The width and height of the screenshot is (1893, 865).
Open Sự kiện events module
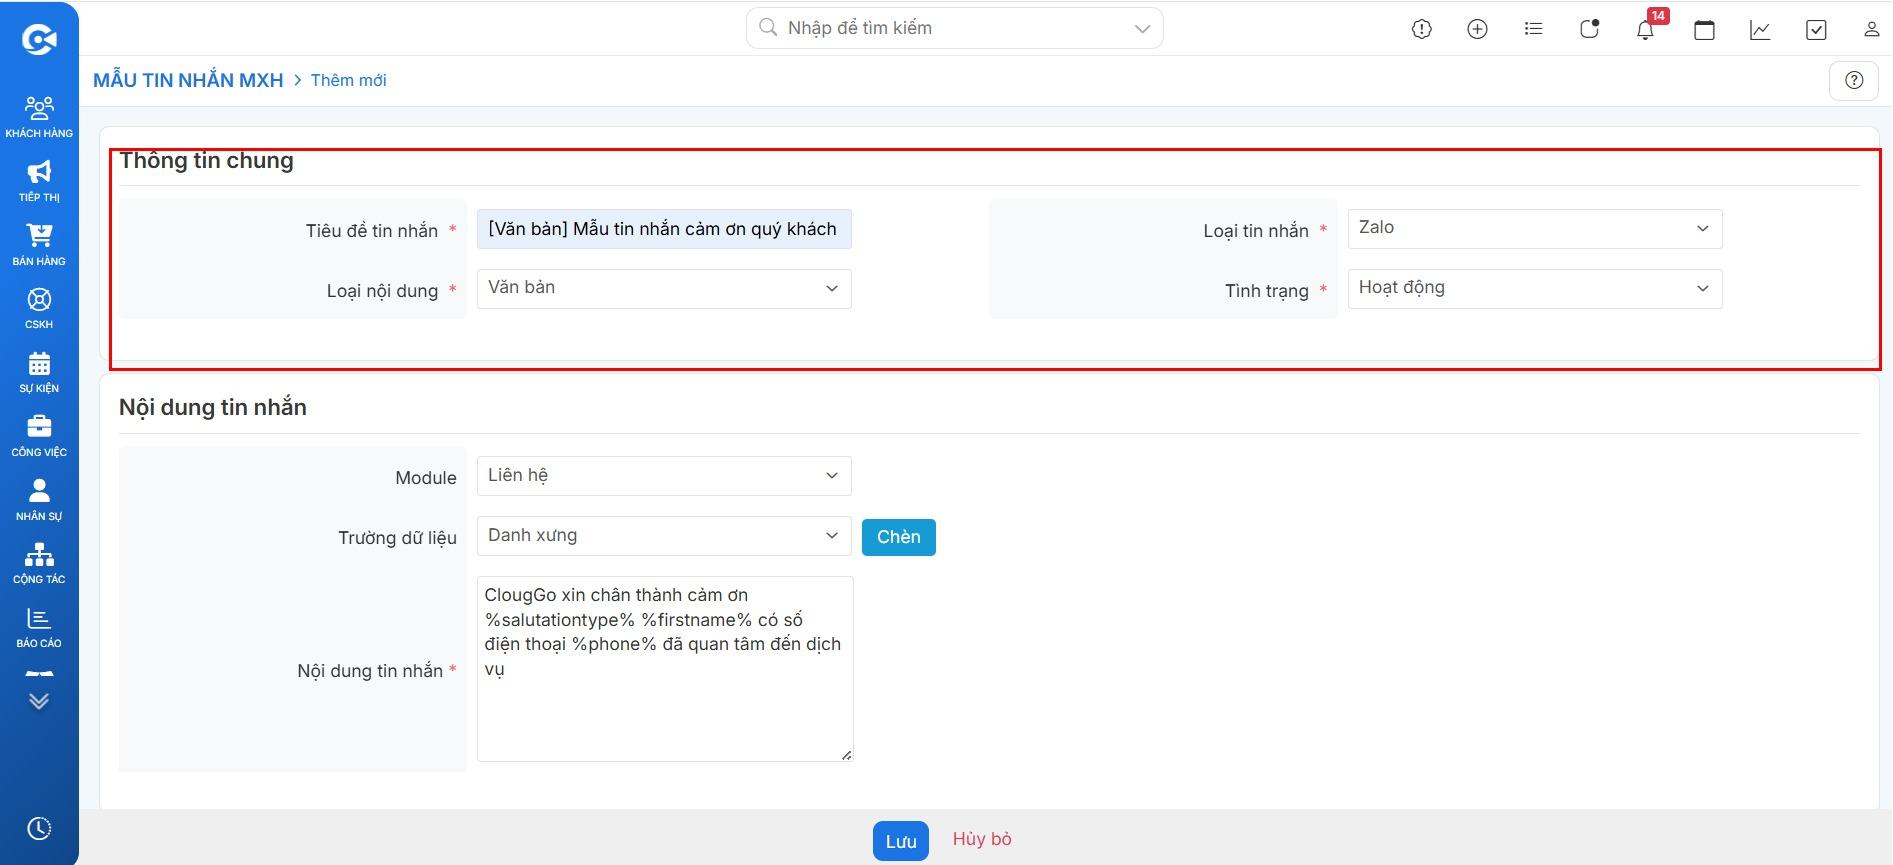(39, 372)
